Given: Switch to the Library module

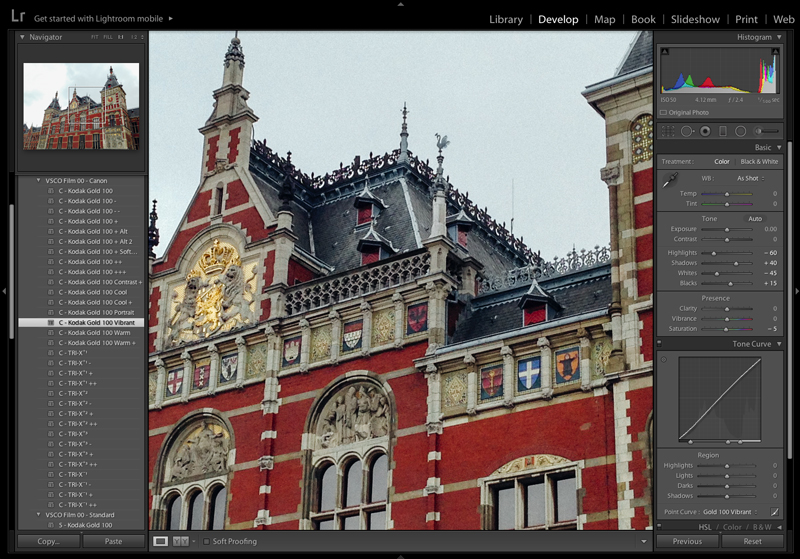Looking at the screenshot, I should click(506, 19).
